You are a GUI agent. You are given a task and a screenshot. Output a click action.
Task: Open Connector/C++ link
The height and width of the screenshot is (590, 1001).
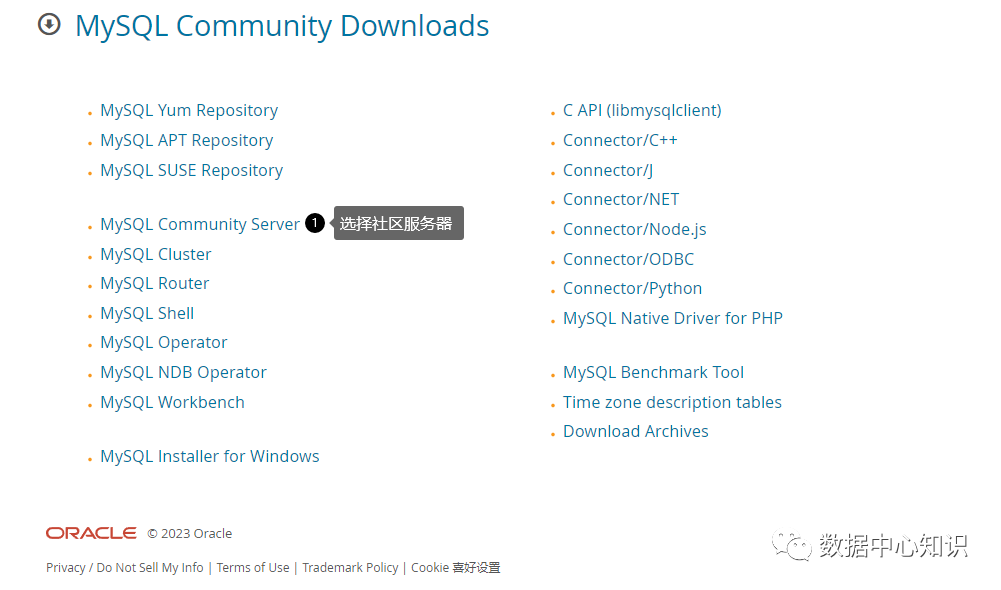(x=620, y=140)
